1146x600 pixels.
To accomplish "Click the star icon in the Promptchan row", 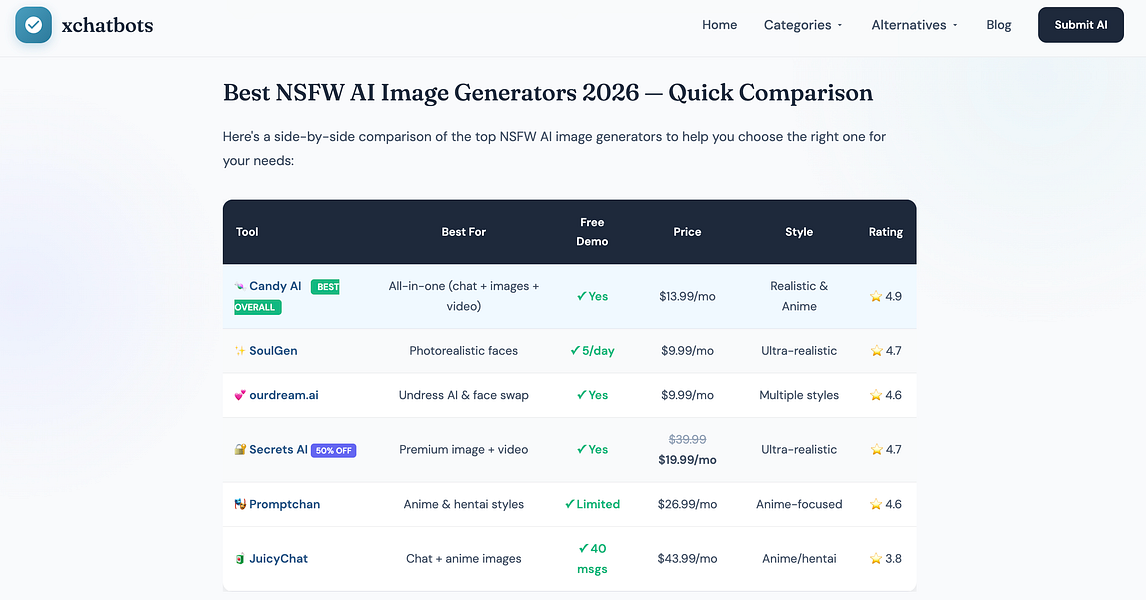I will [x=876, y=504].
